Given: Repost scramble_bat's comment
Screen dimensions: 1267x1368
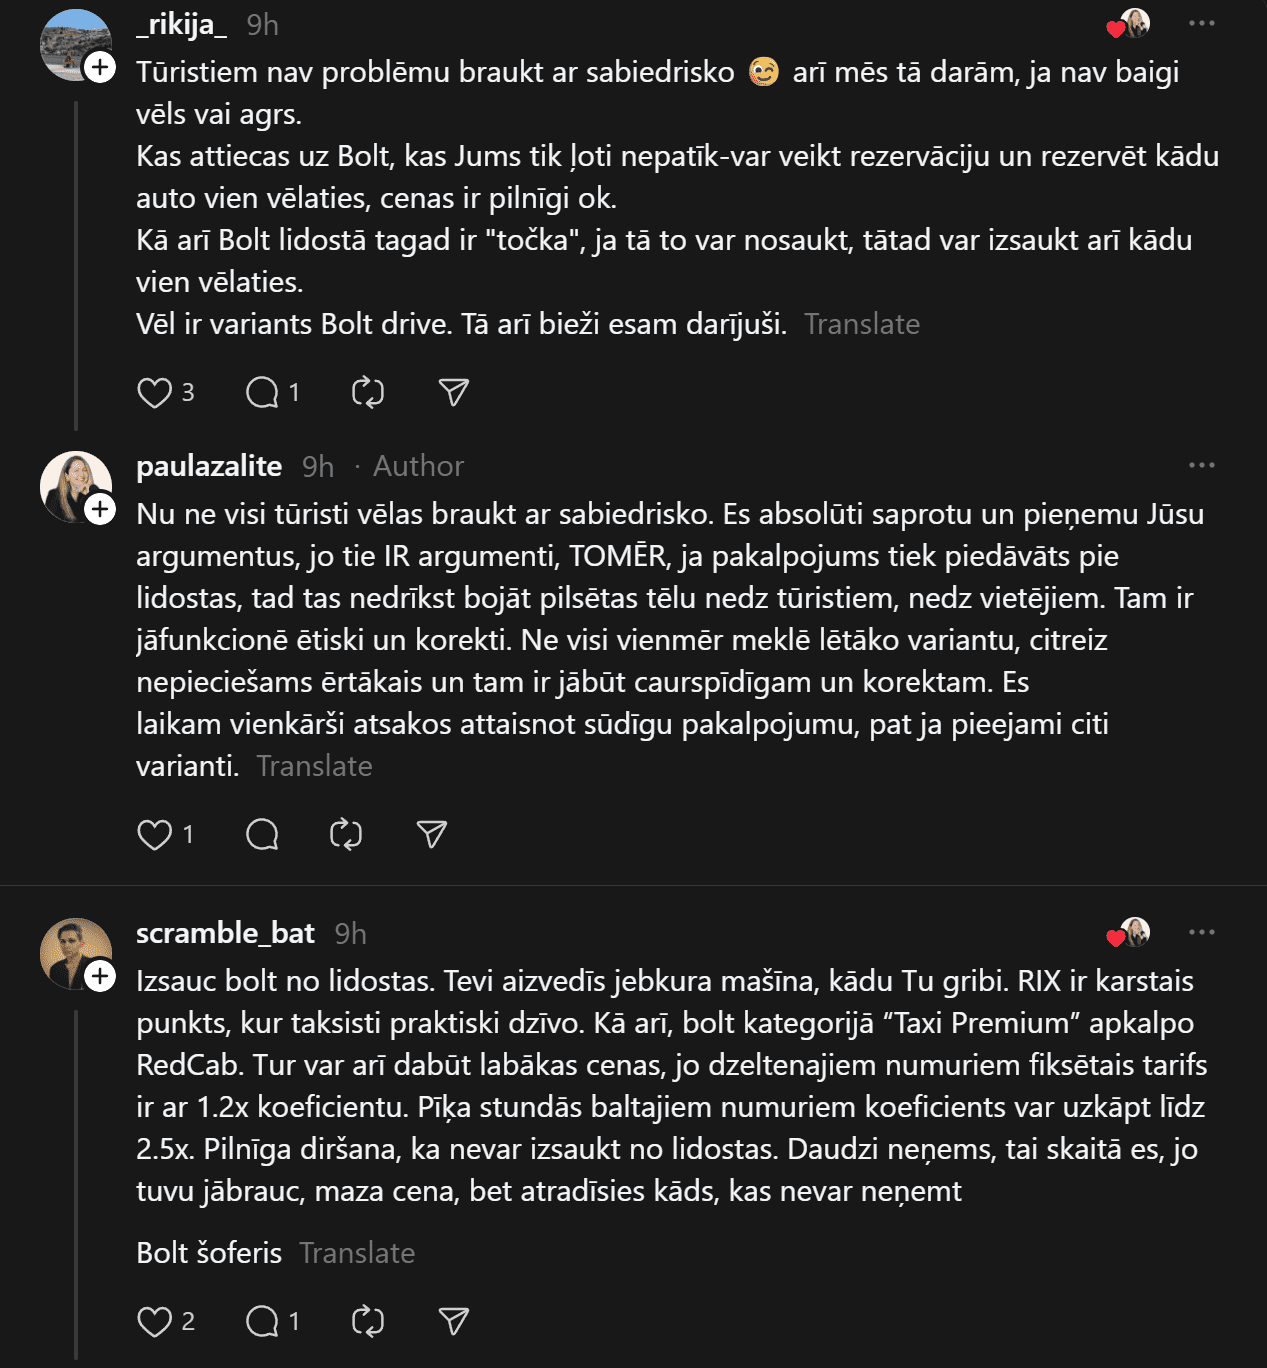Looking at the screenshot, I should point(368,1322).
